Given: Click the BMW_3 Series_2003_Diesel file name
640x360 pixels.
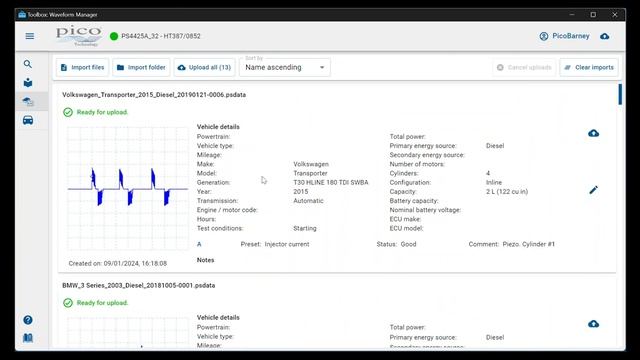Looking at the screenshot, I should click(138, 285).
